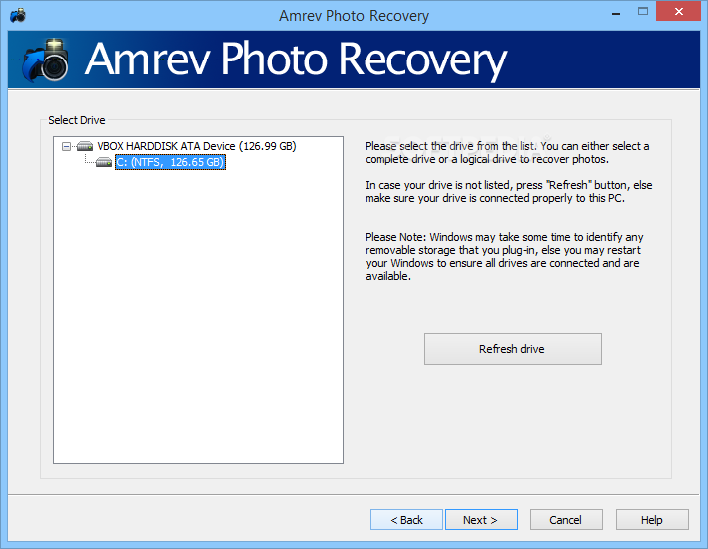Screen dimensions: 708x549
Task: Click the Amrev Photo Recovery title bar text
Action: (x=354, y=16)
